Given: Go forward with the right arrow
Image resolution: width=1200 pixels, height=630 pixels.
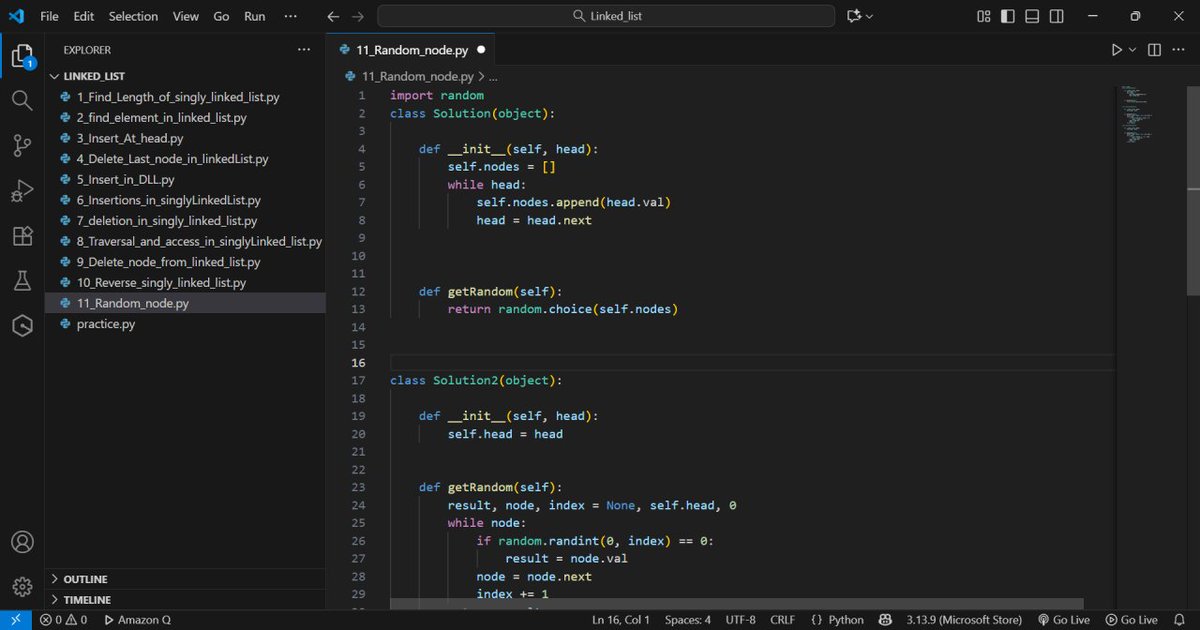Looking at the screenshot, I should [358, 16].
